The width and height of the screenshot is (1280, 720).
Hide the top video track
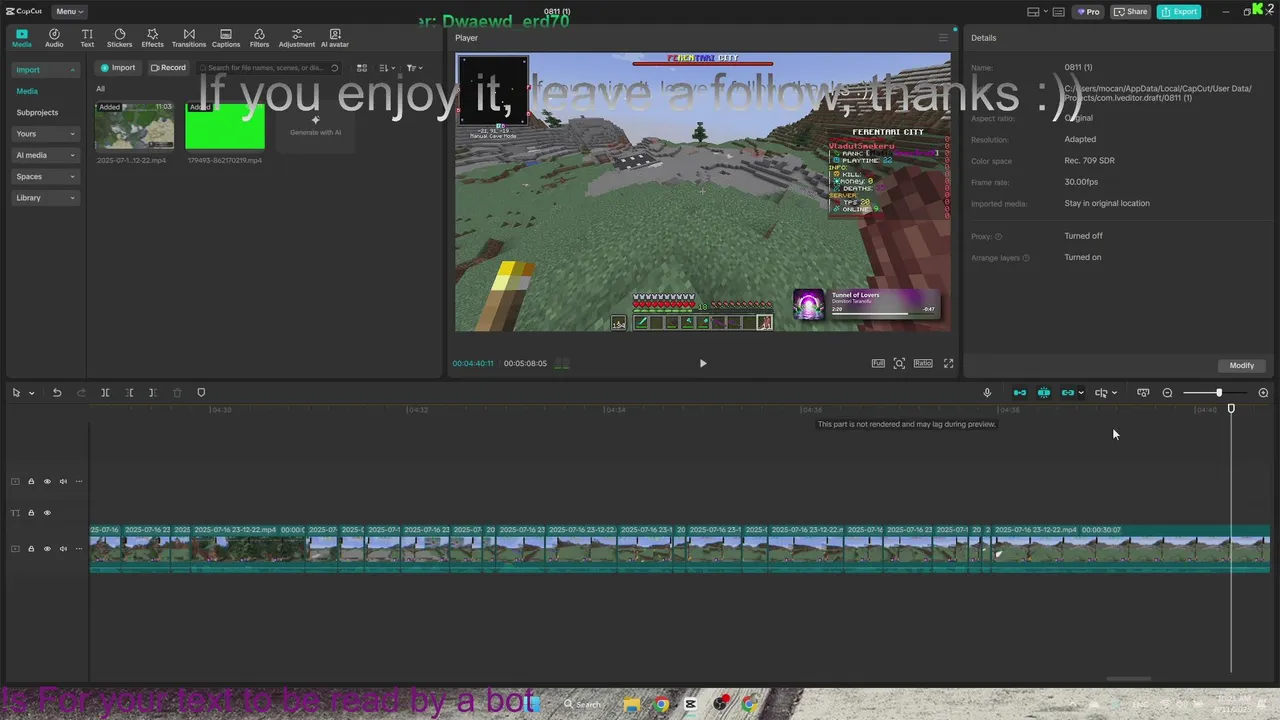tap(47, 481)
